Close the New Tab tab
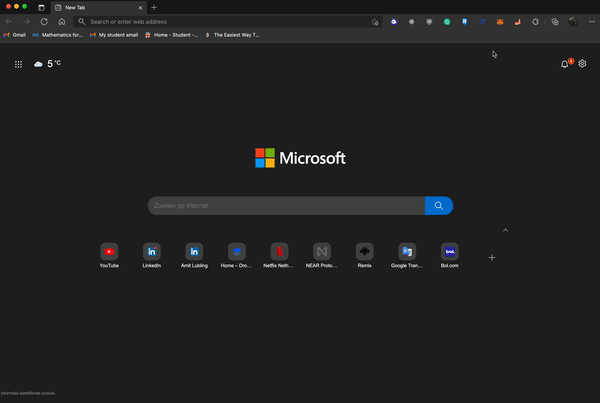This screenshot has height=403, width=600. (140, 8)
